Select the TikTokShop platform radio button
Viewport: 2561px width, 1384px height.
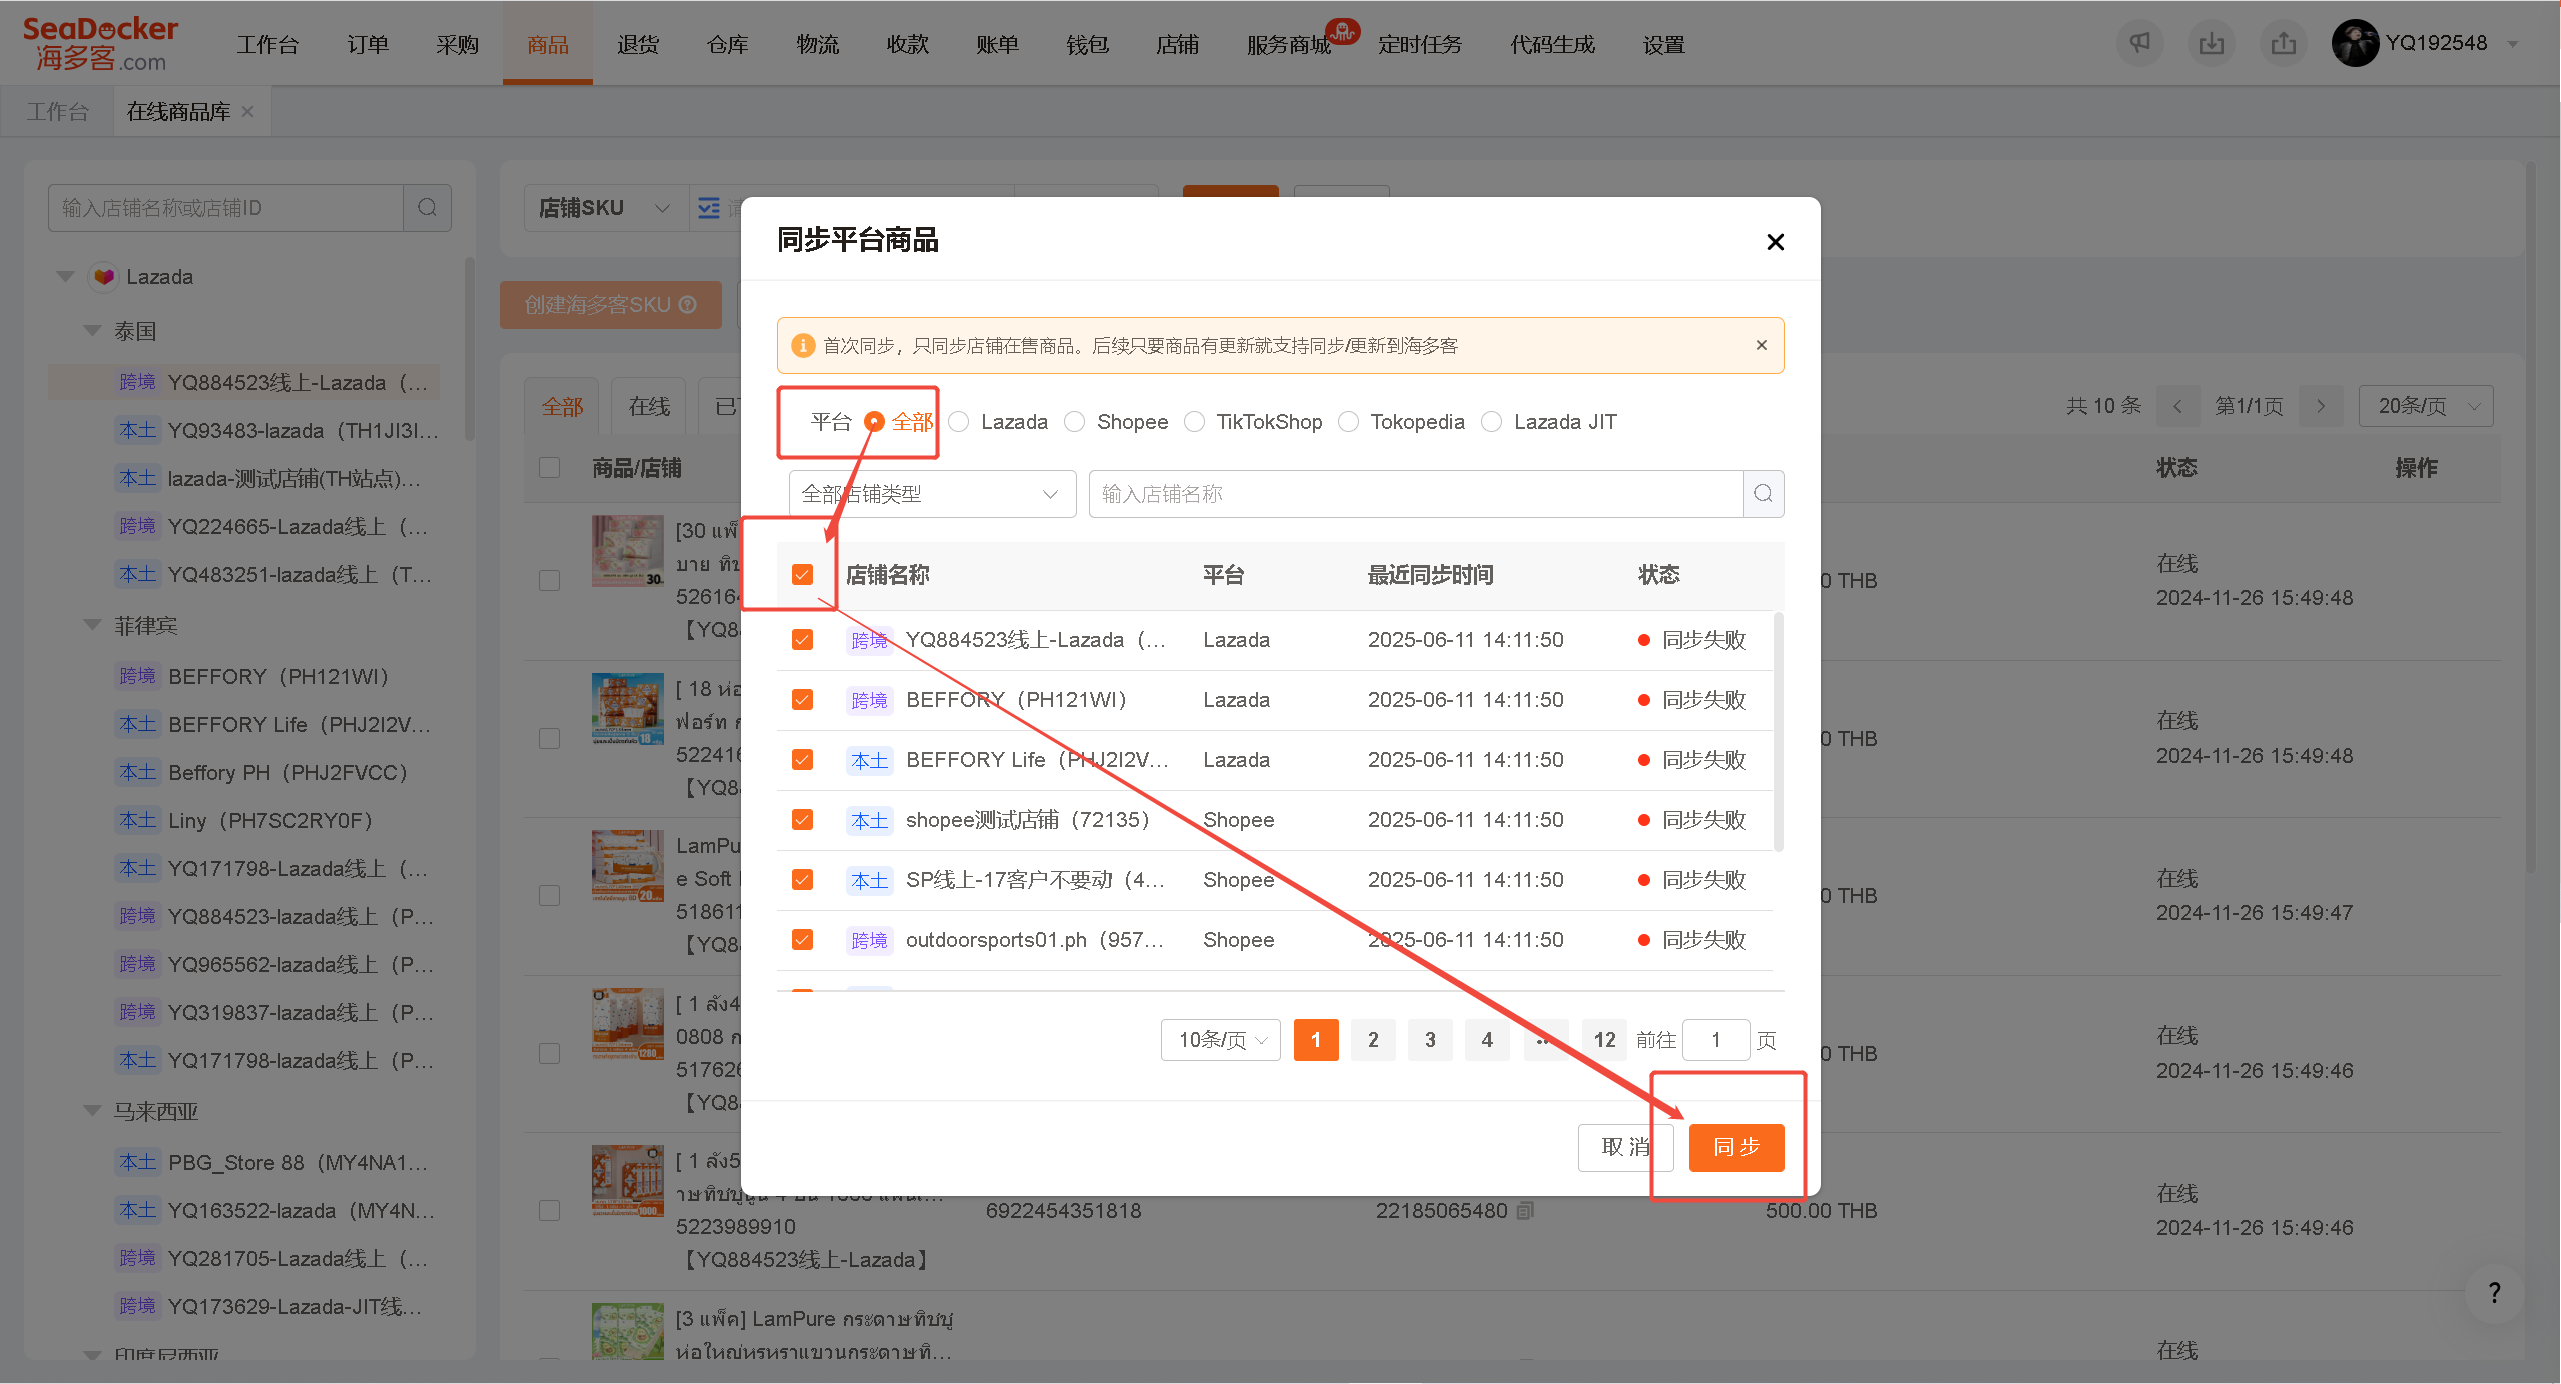pyautogui.click(x=1194, y=422)
